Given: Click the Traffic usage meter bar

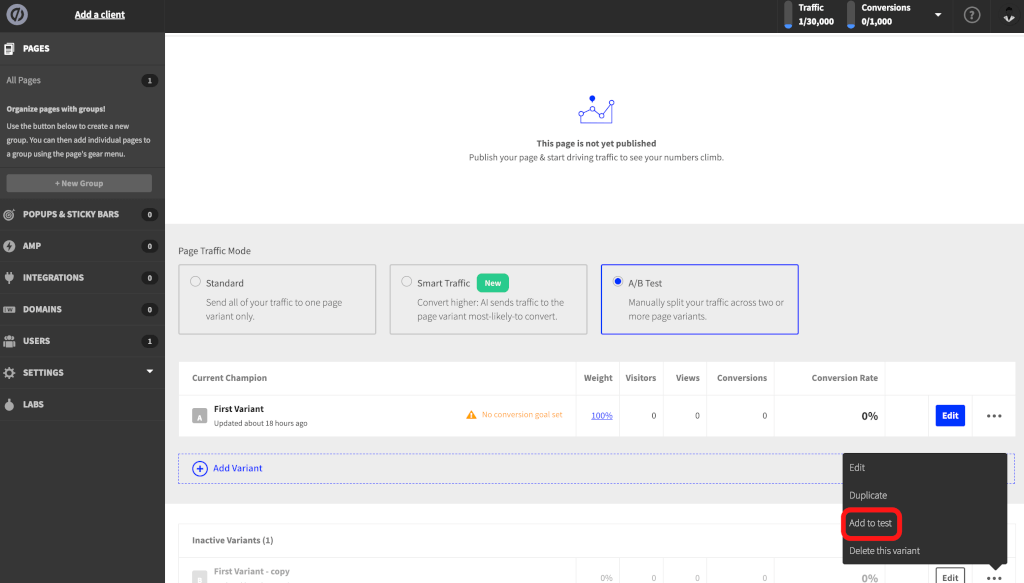Looking at the screenshot, I should click(788, 15).
